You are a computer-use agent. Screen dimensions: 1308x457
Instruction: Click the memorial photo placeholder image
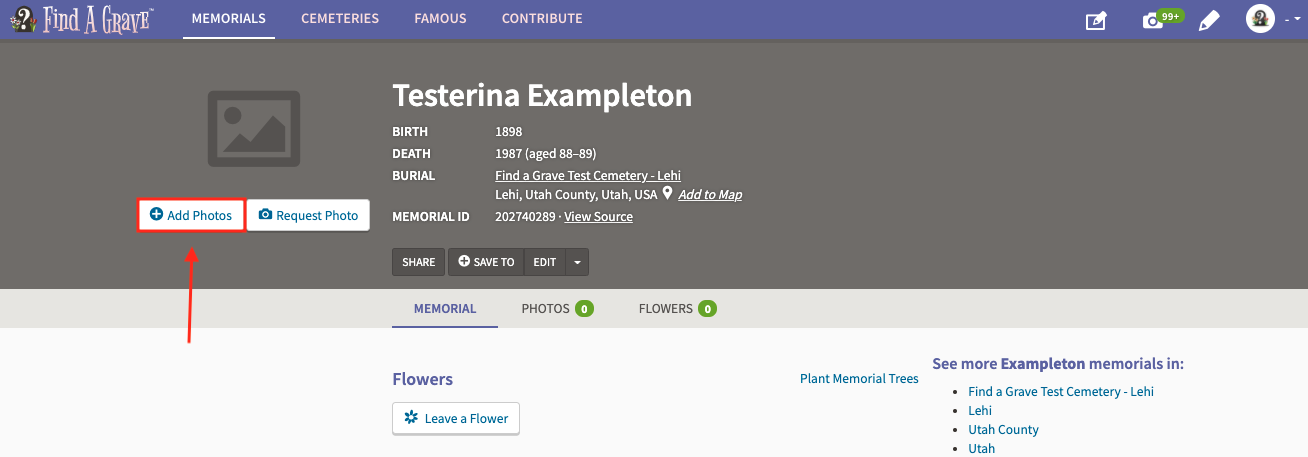click(x=254, y=128)
